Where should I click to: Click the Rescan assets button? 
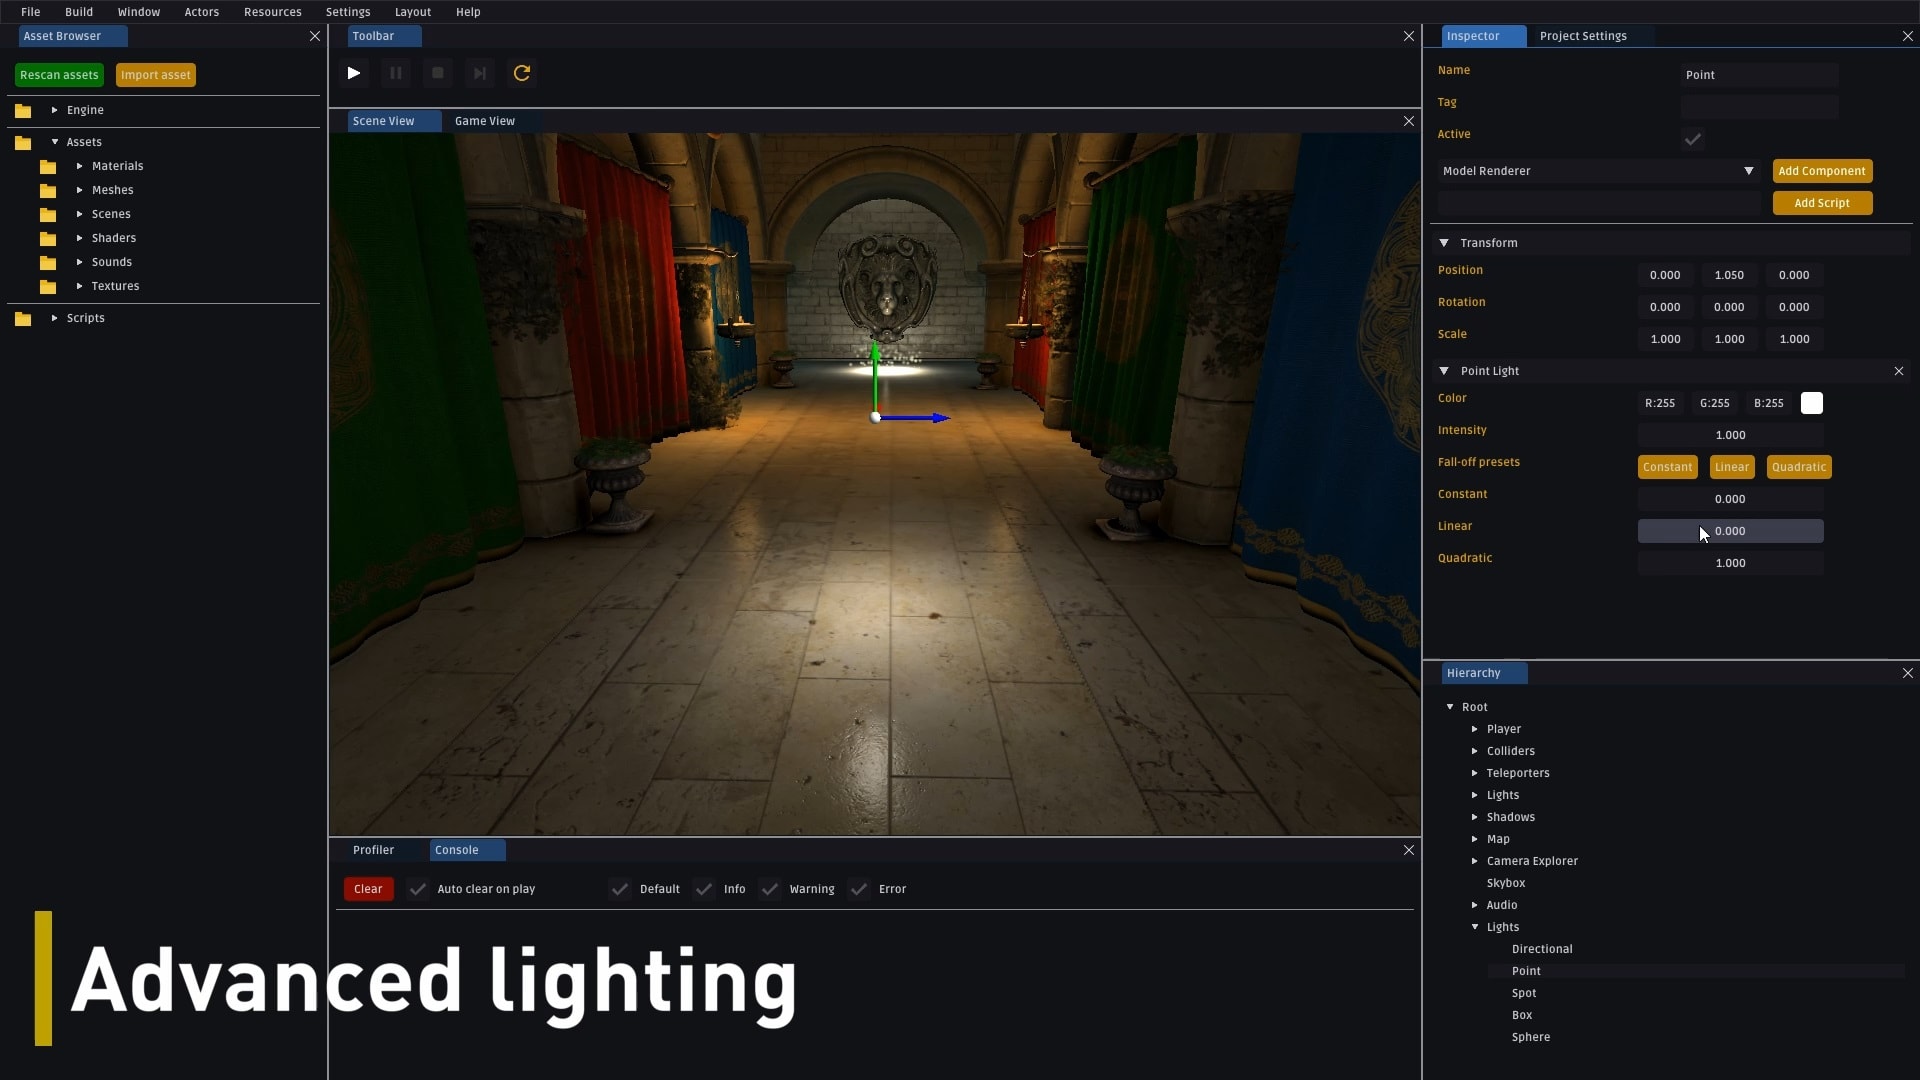[x=59, y=75]
